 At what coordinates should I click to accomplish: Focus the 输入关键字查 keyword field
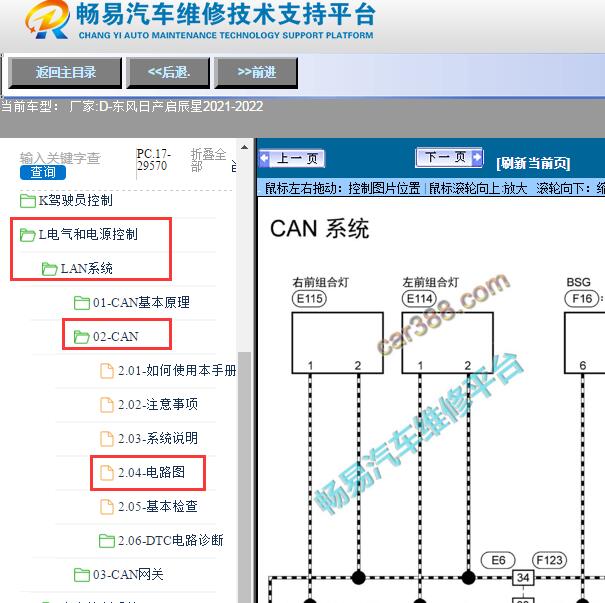pos(60,158)
